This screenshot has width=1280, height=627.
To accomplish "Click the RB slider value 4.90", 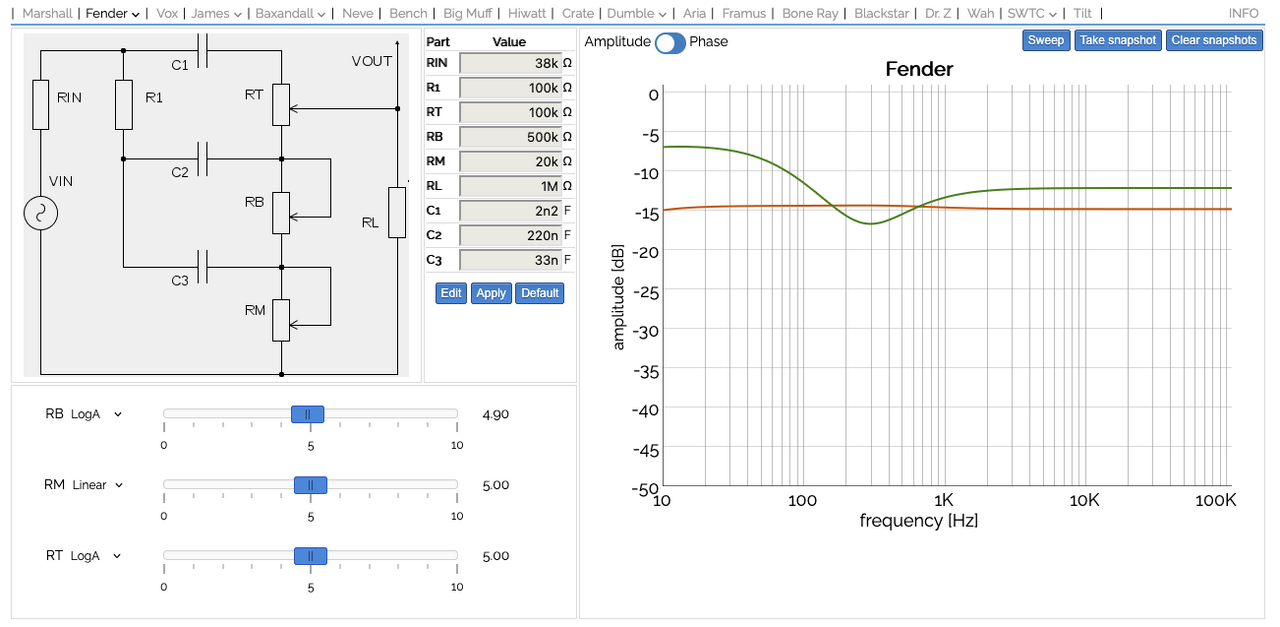I will click(496, 414).
